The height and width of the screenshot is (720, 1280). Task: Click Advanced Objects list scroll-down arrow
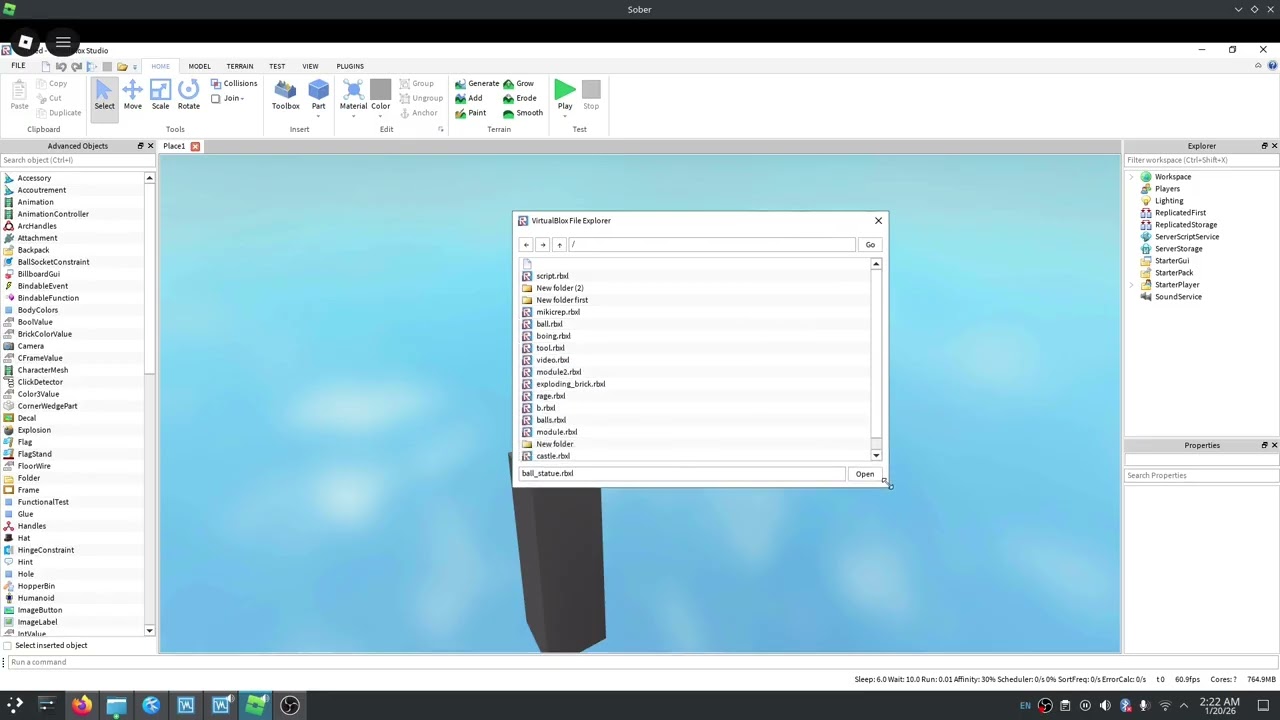(149, 631)
